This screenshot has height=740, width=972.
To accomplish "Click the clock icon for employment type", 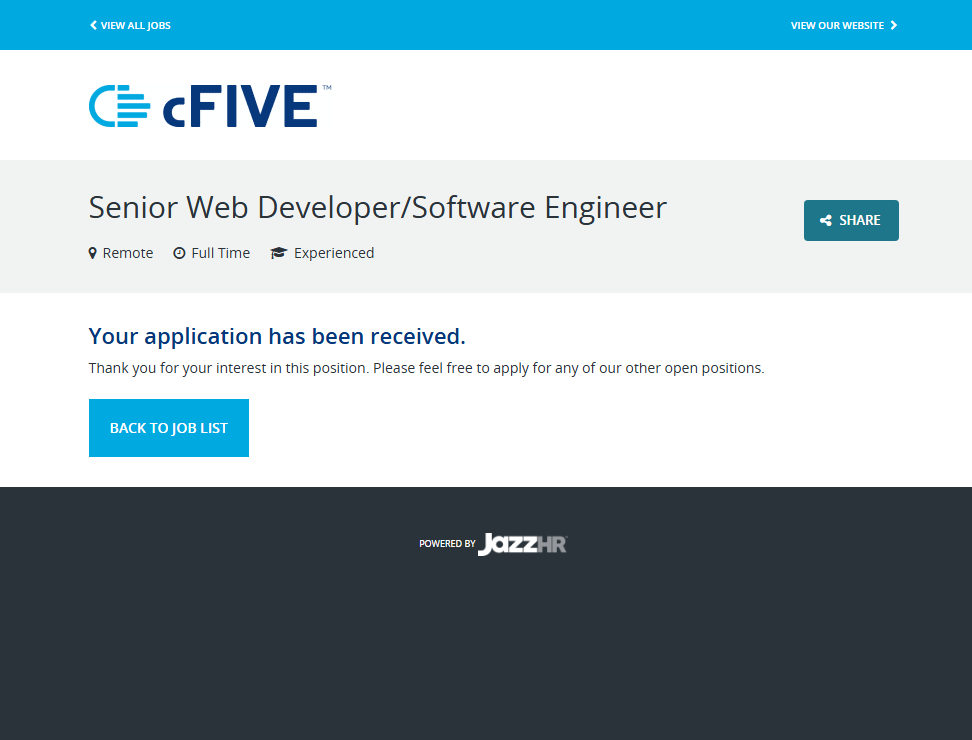I will coord(179,254).
